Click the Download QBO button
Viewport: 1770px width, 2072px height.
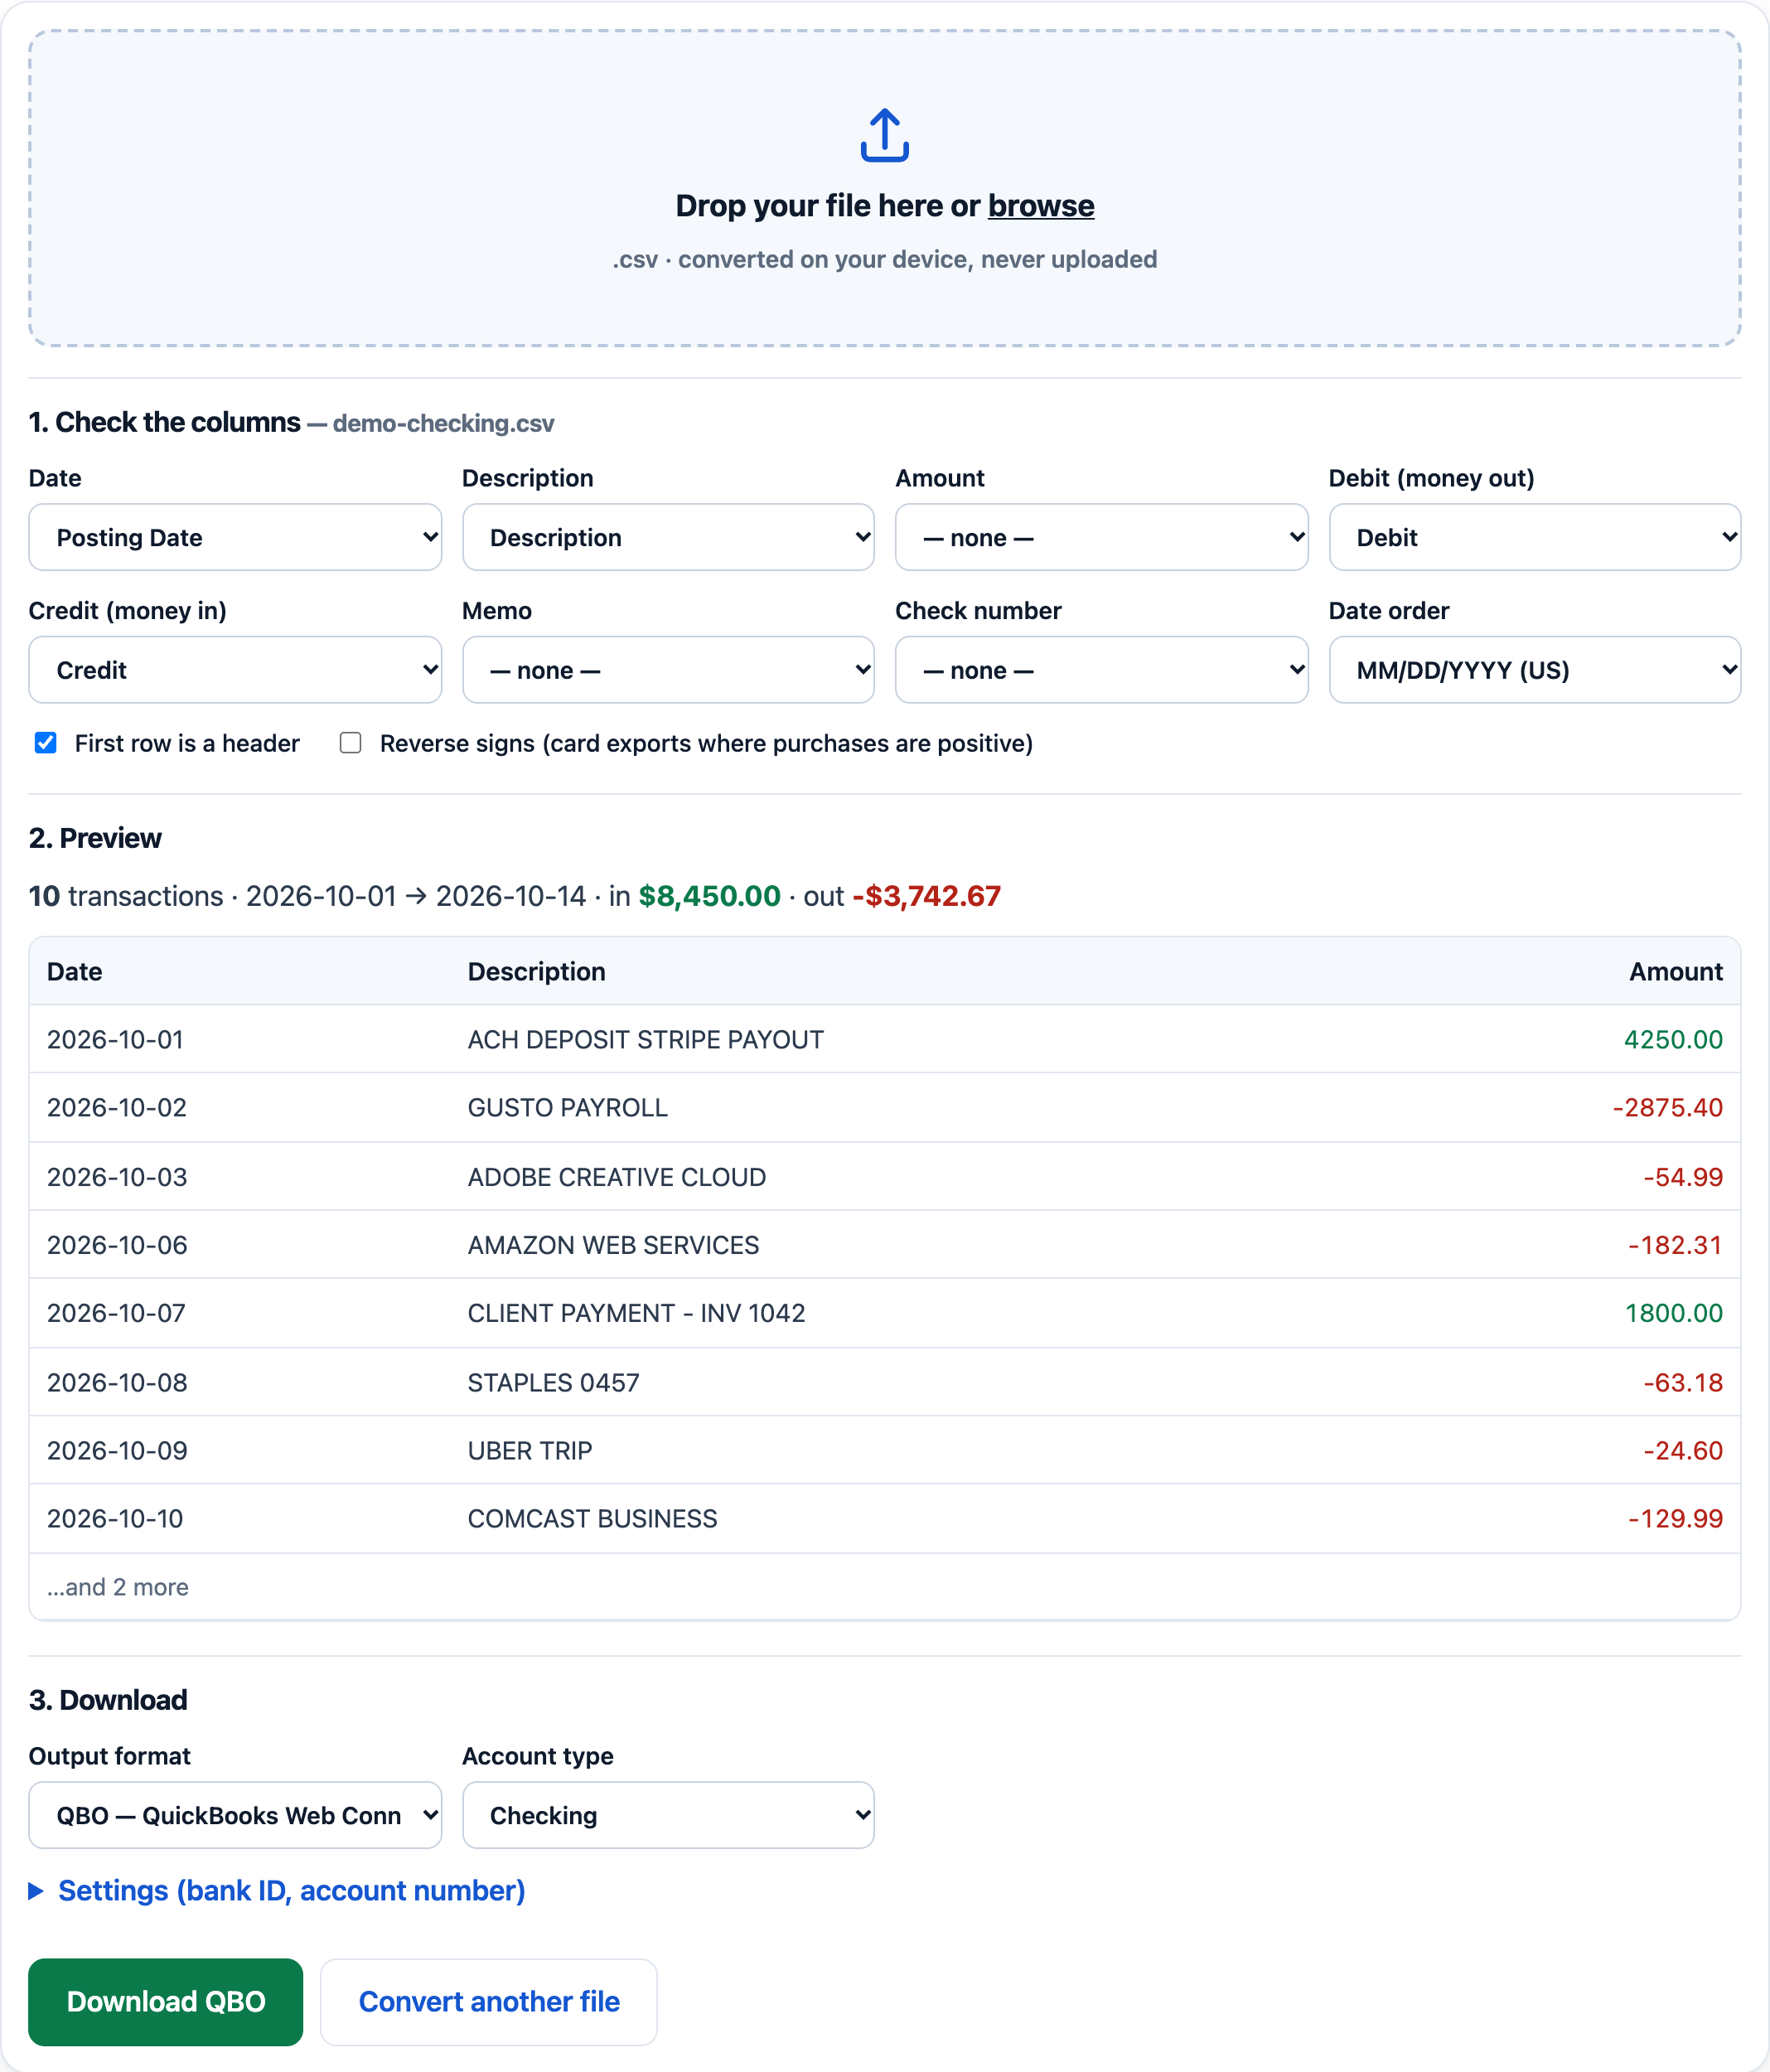pos(166,2001)
